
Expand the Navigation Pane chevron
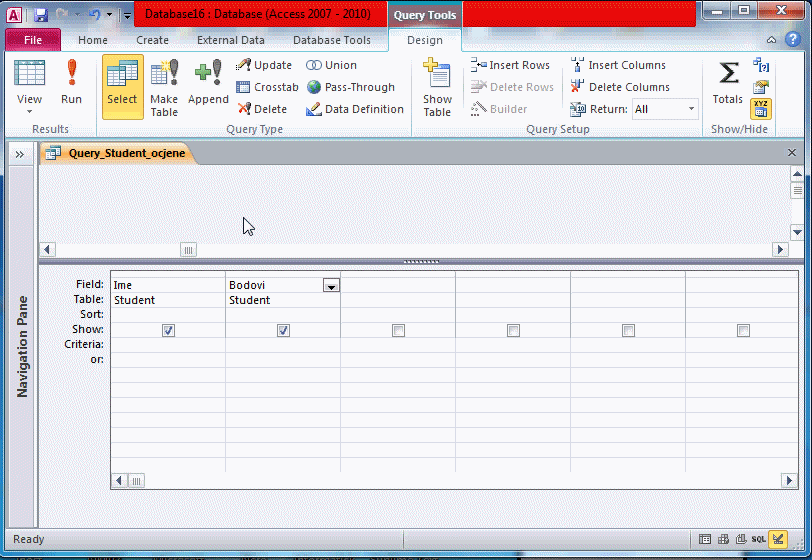(x=19, y=154)
